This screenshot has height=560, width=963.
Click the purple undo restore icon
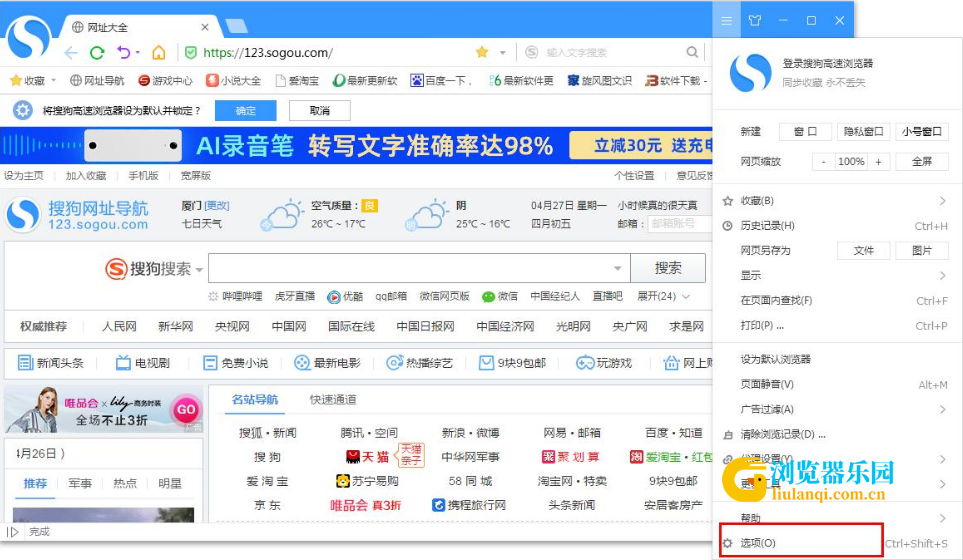click(123, 52)
